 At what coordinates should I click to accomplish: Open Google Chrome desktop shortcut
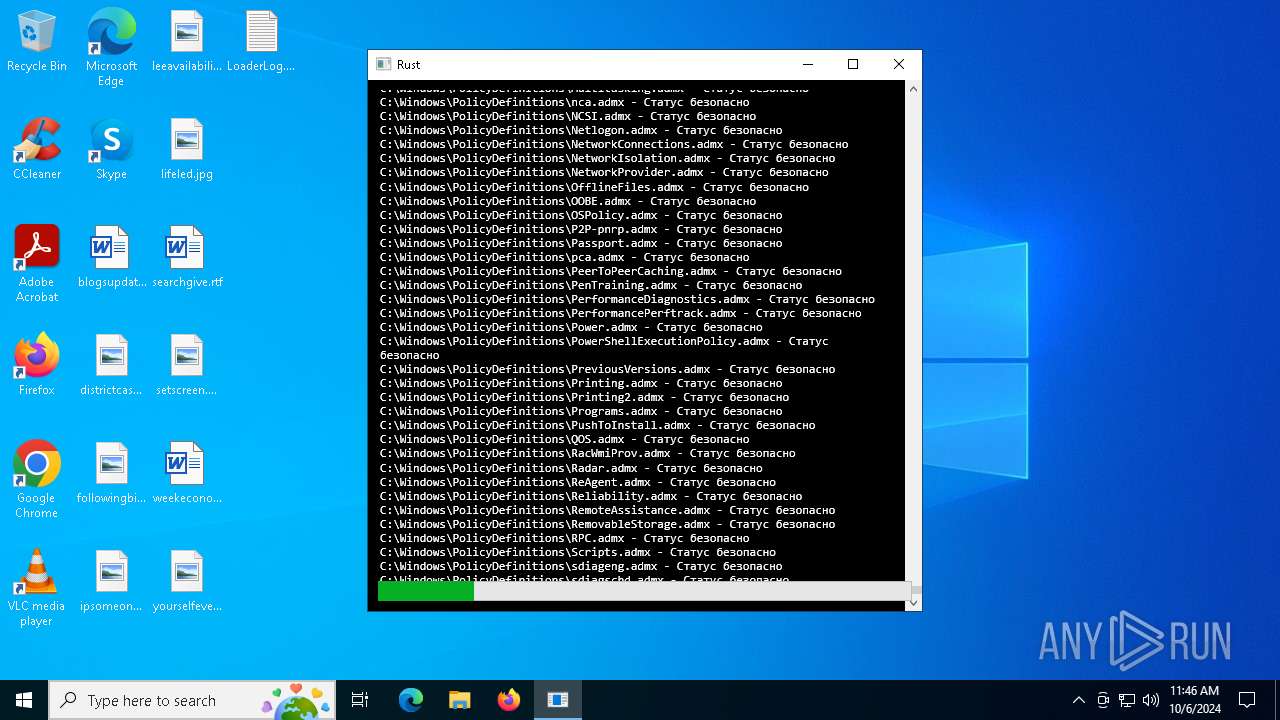click(37, 480)
